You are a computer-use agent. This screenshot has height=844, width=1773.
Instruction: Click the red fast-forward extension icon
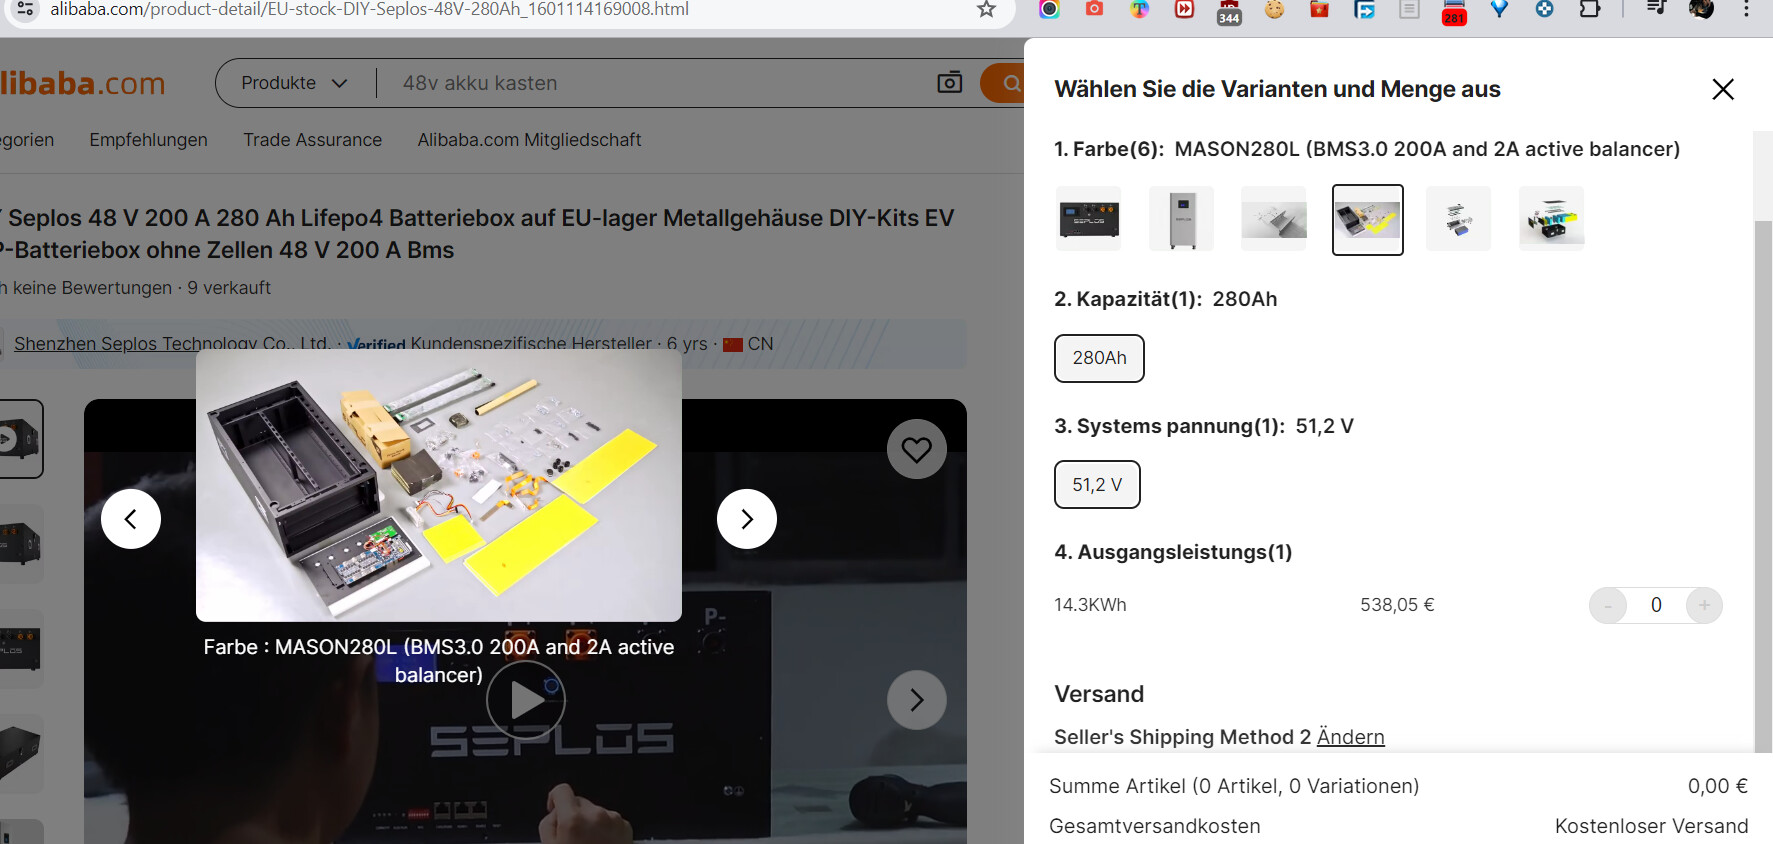click(1184, 9)
